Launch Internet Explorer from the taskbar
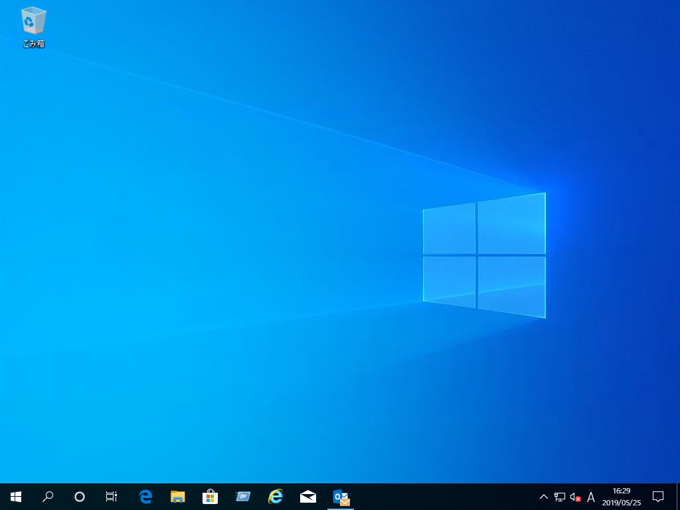Image resolution: width=680 pixels, height=510 pixels. point(275,497)
